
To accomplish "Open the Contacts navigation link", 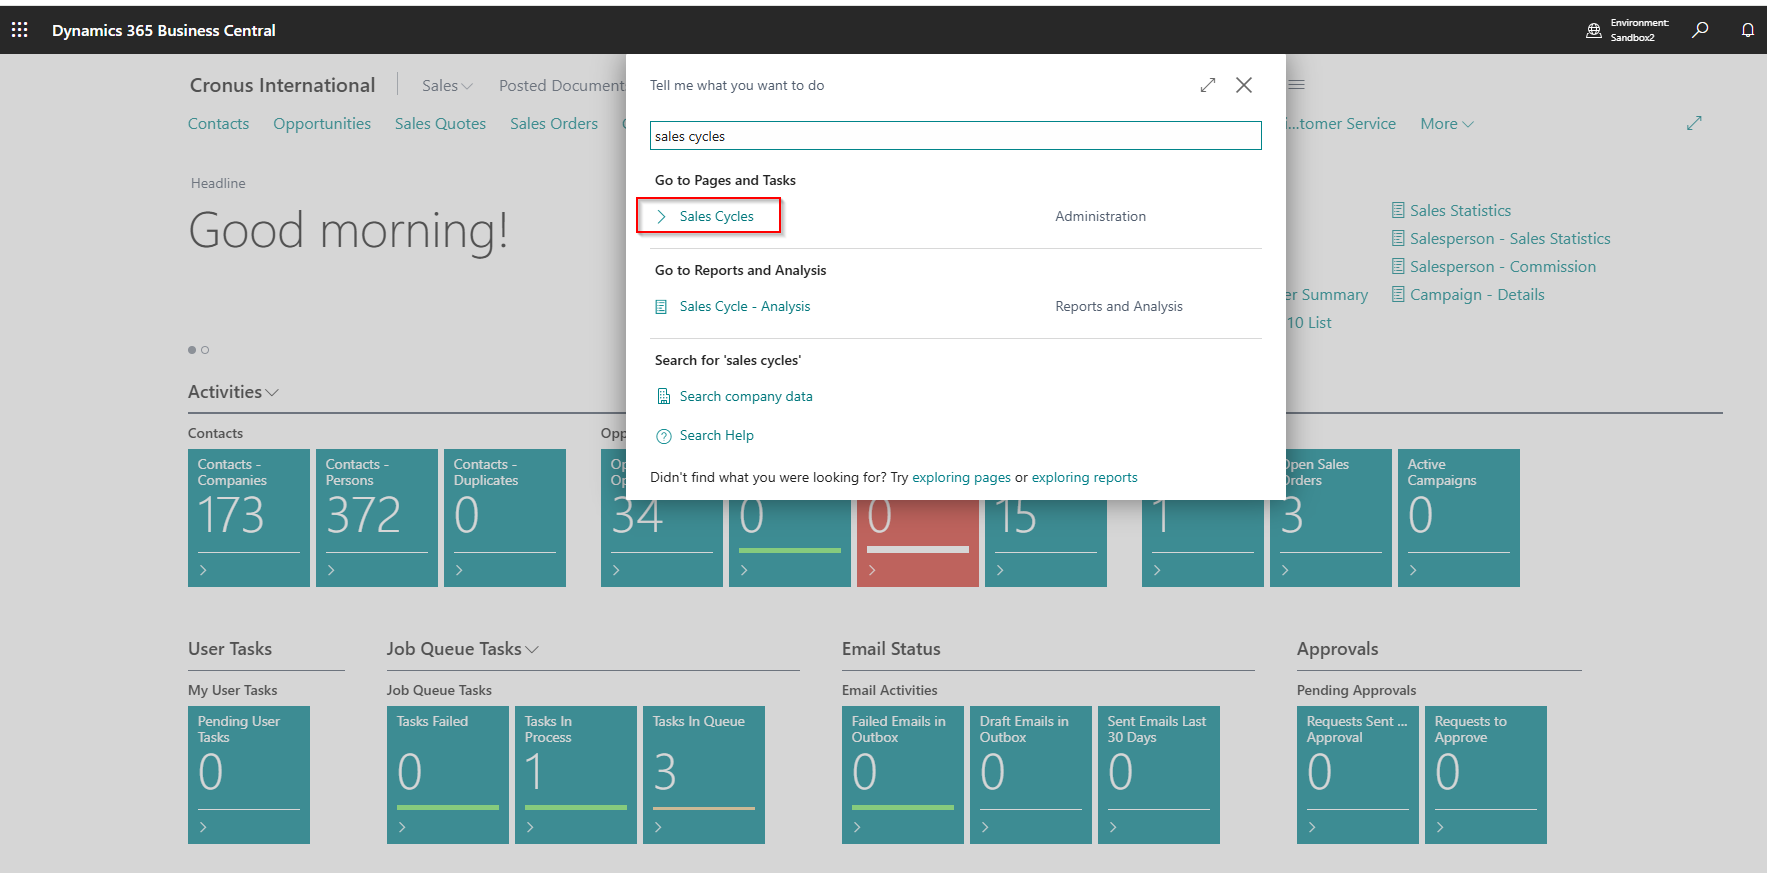I will click(218, 124).
